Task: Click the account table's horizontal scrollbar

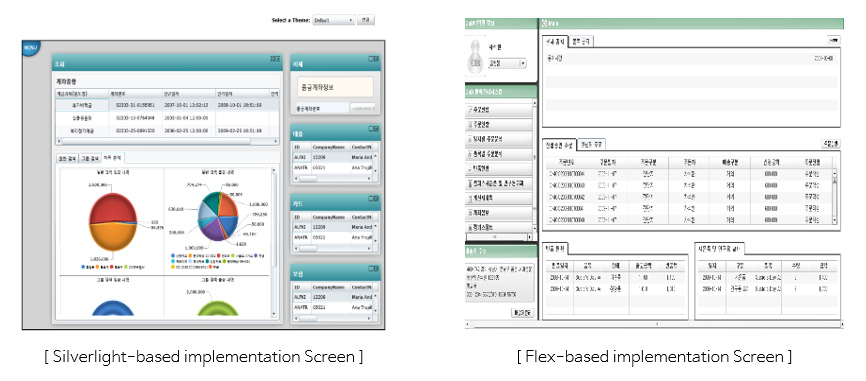Action: pyautogui.click(x=167, y=141)
